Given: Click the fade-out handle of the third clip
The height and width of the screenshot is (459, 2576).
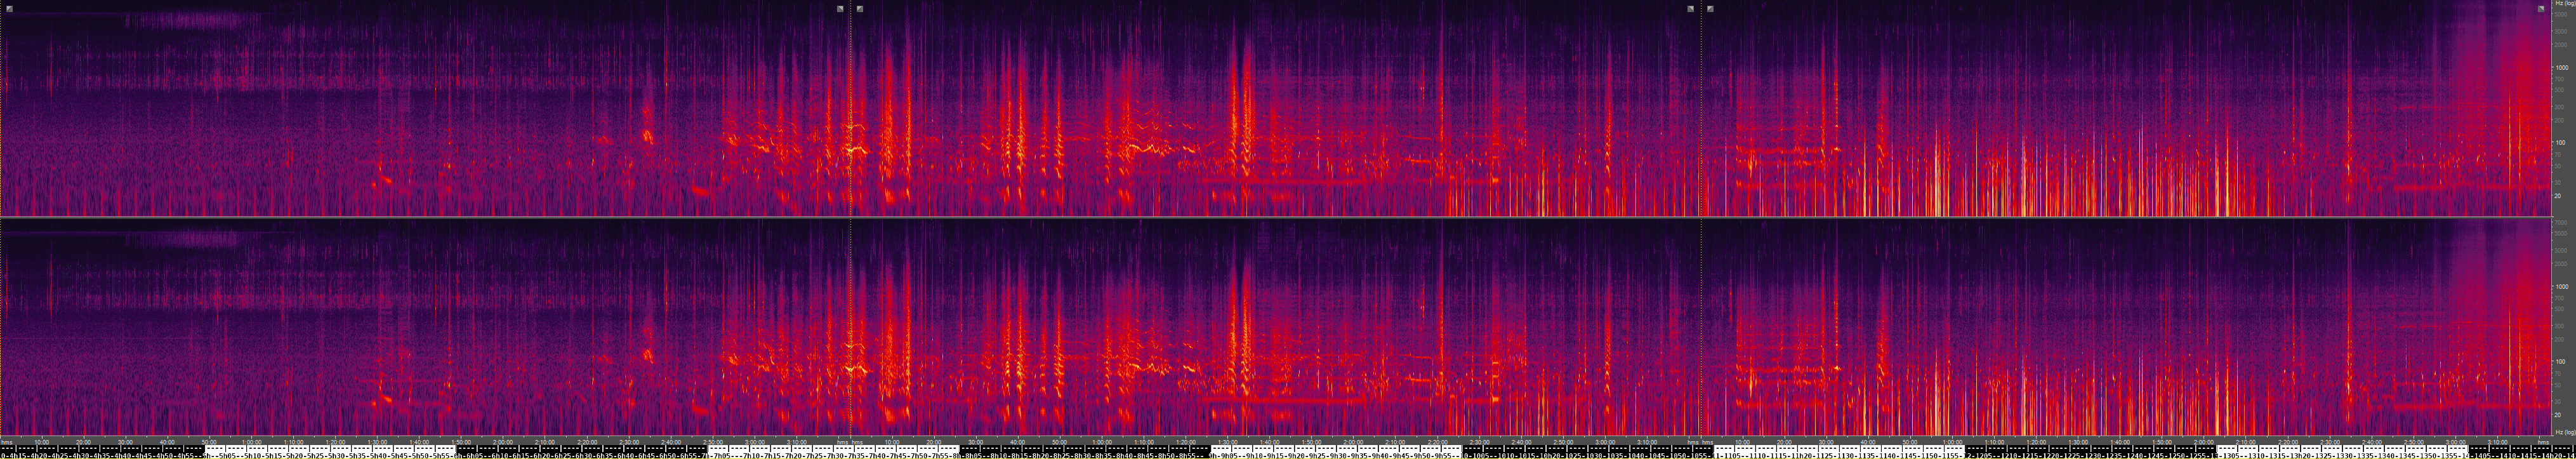Looking at the screenshot, I should tap(2541, 8).
